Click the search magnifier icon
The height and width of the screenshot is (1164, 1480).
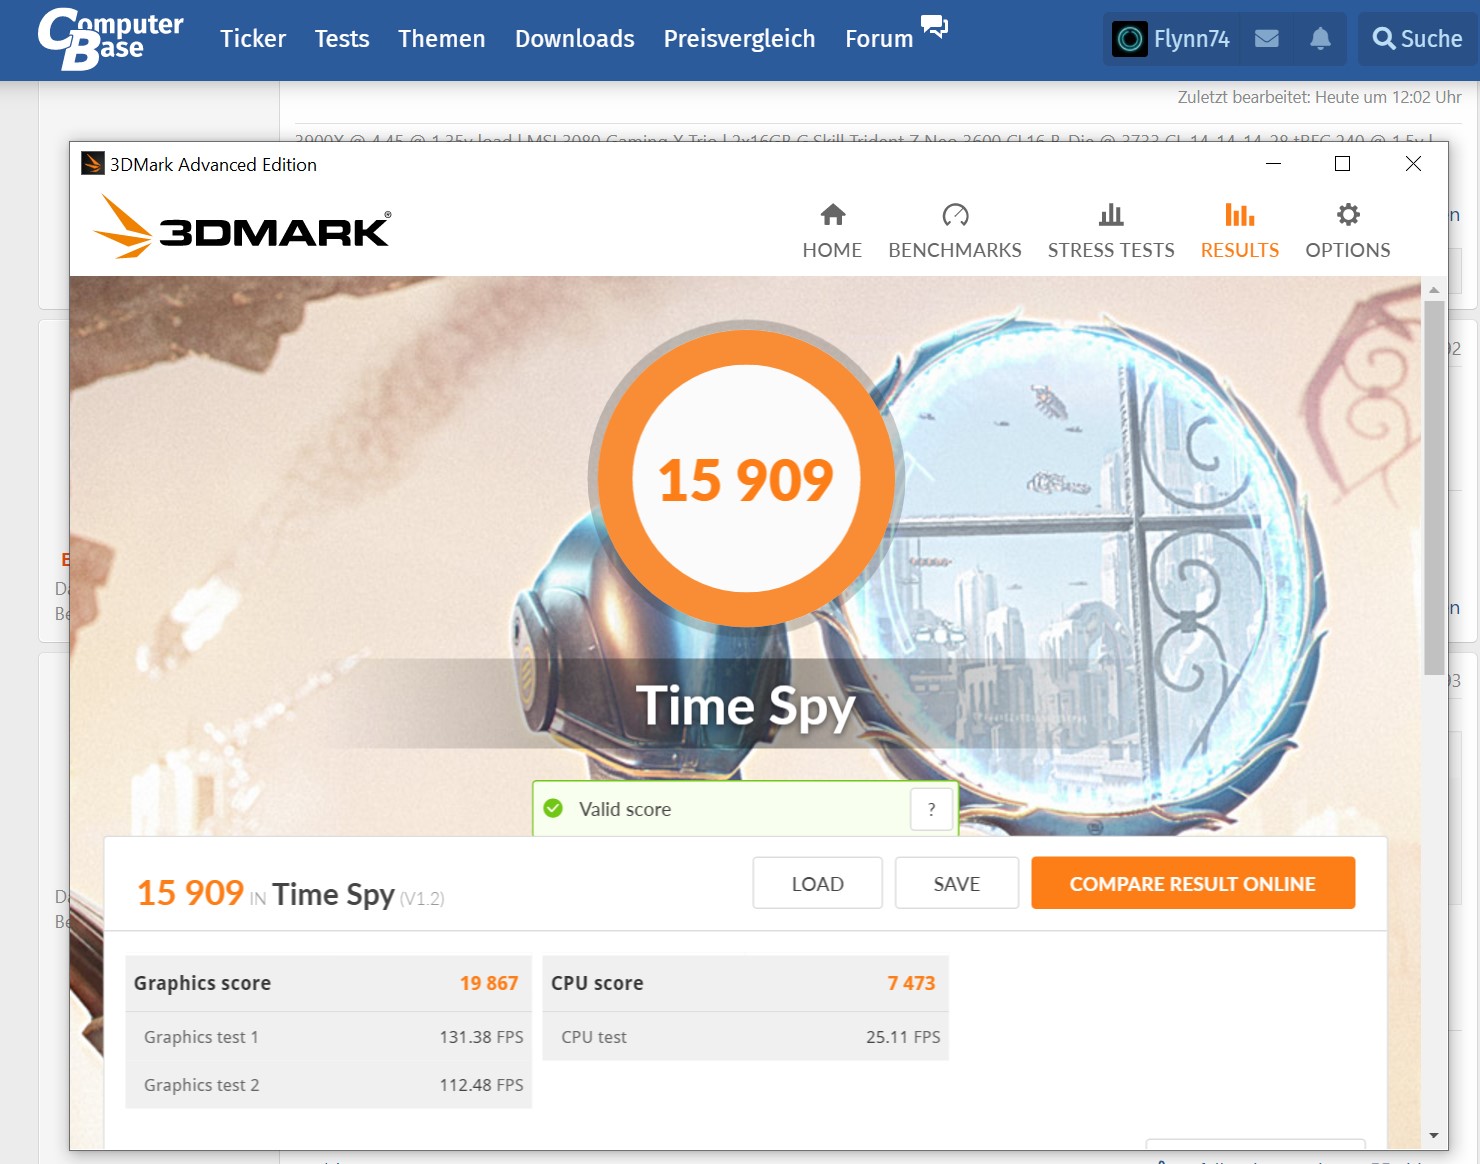pos(1384,39)
